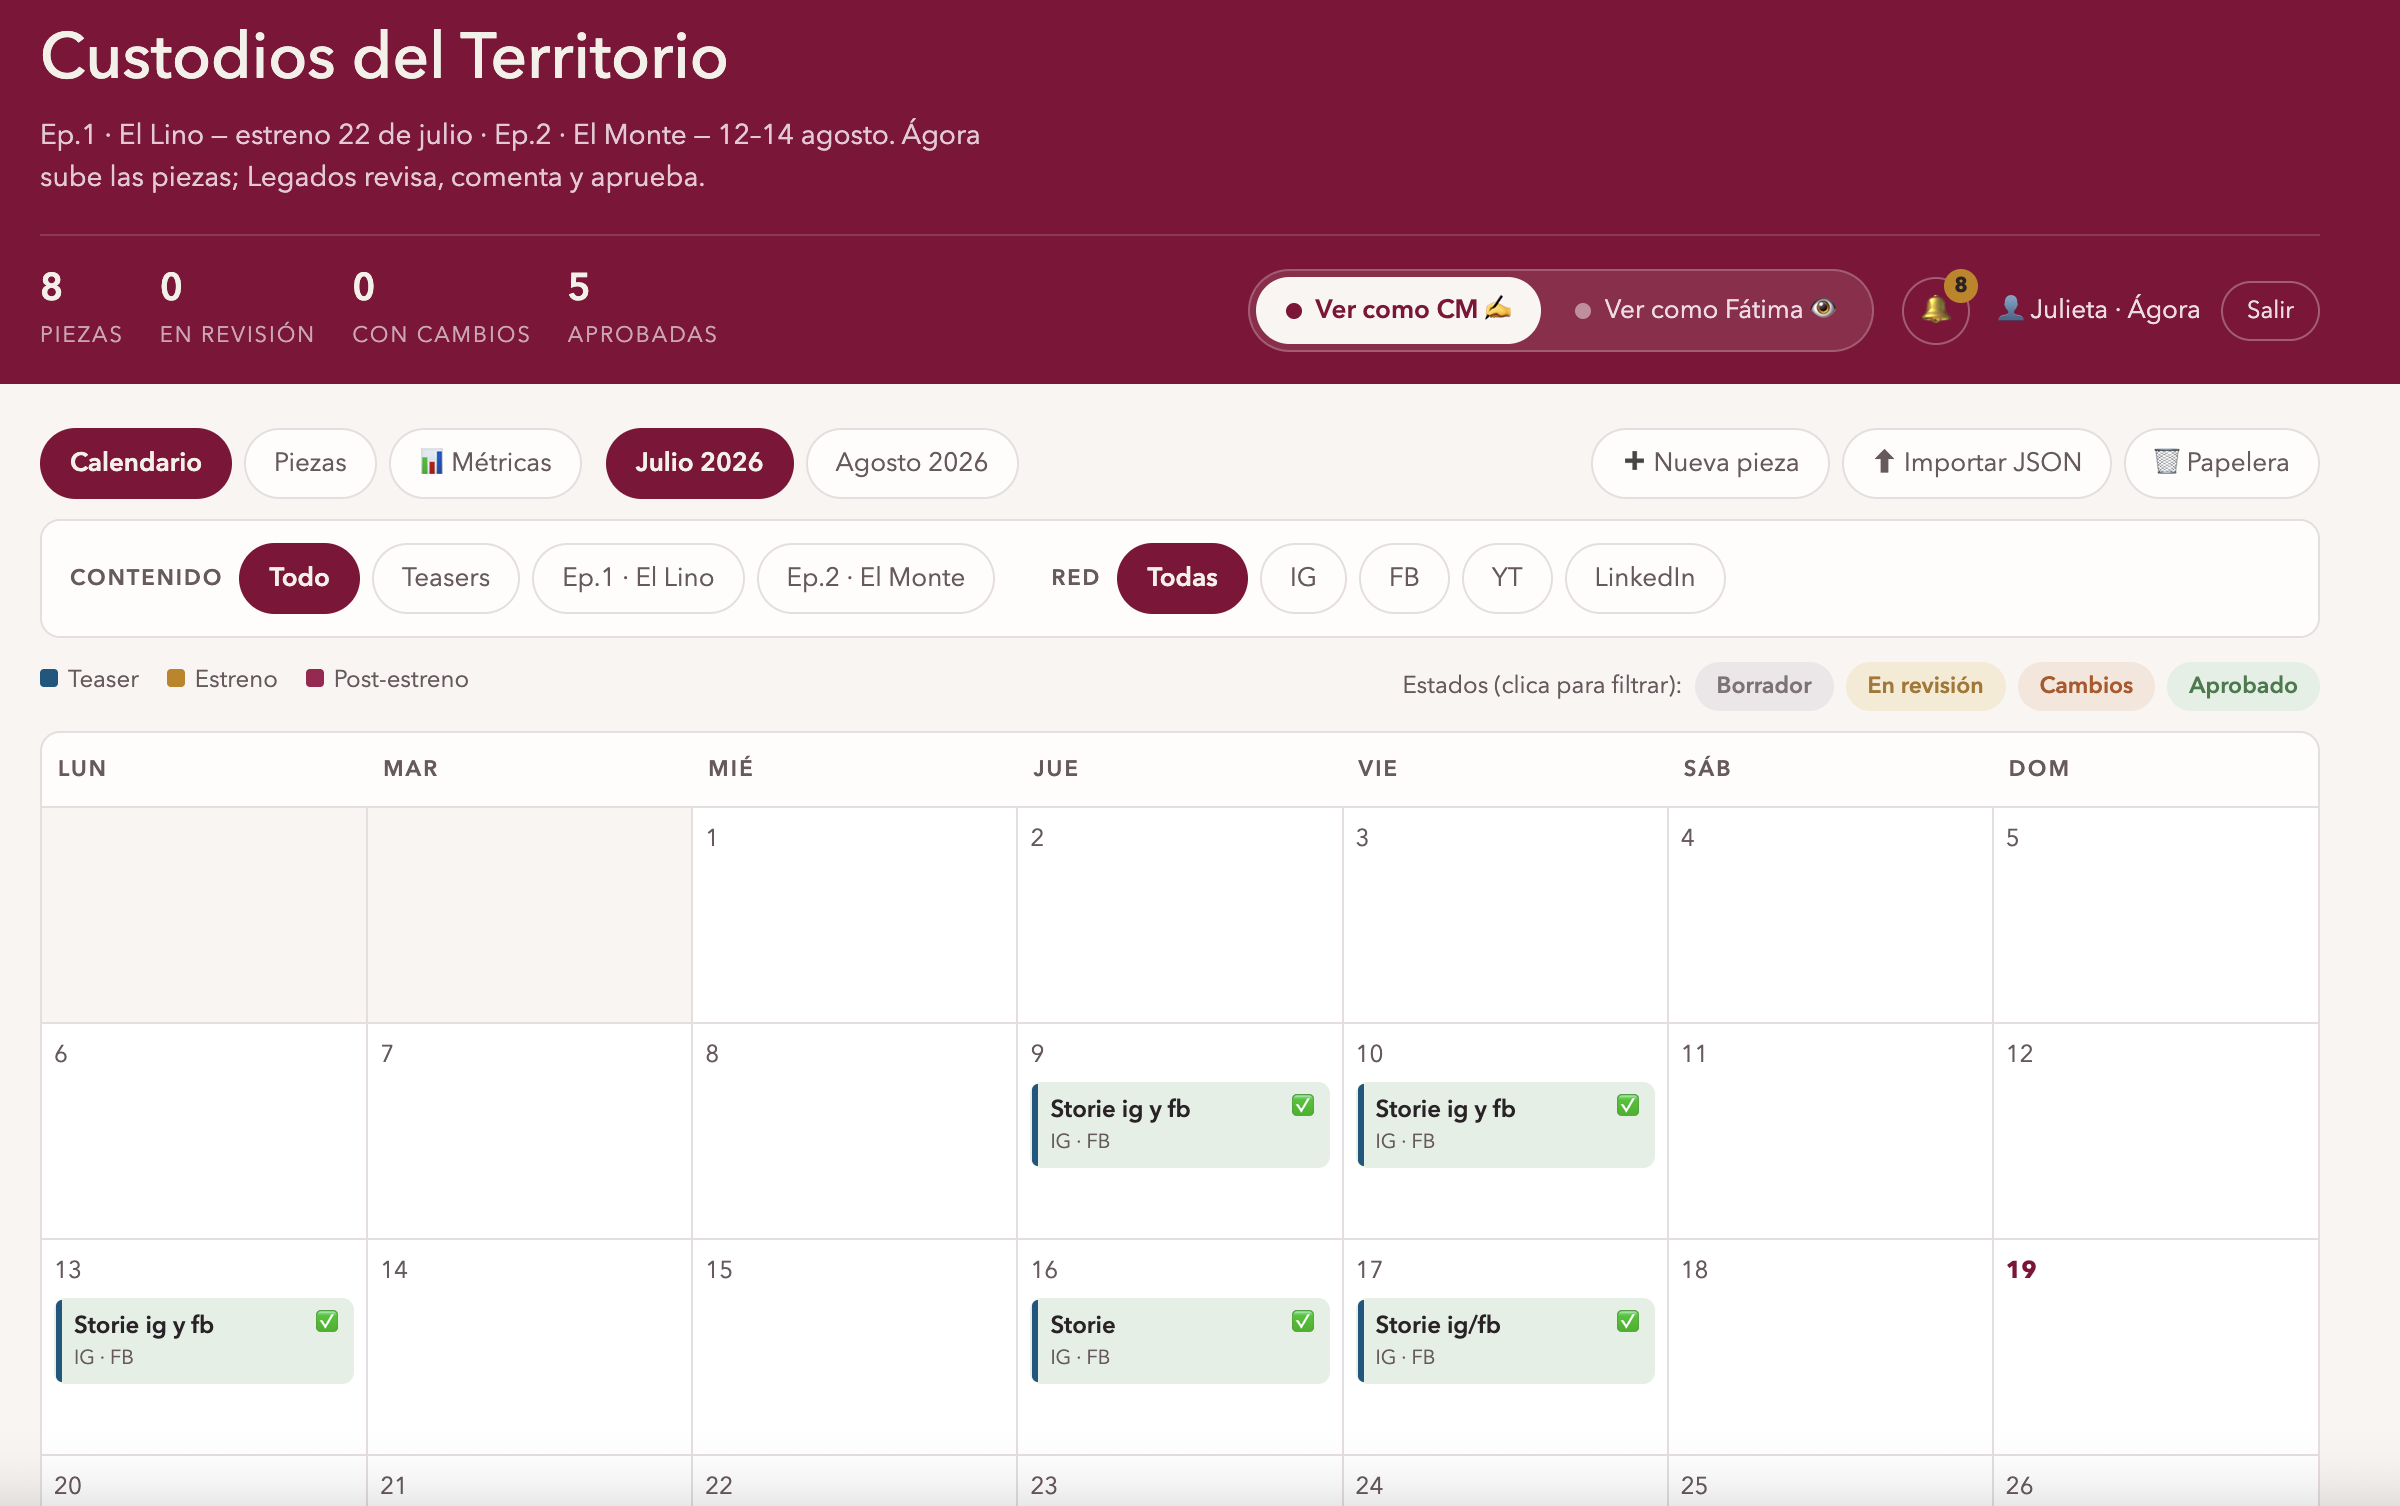This screenshot has height=1506, width=2400.
Task: Filter by Aprobado status
Action: point(2243,686)
